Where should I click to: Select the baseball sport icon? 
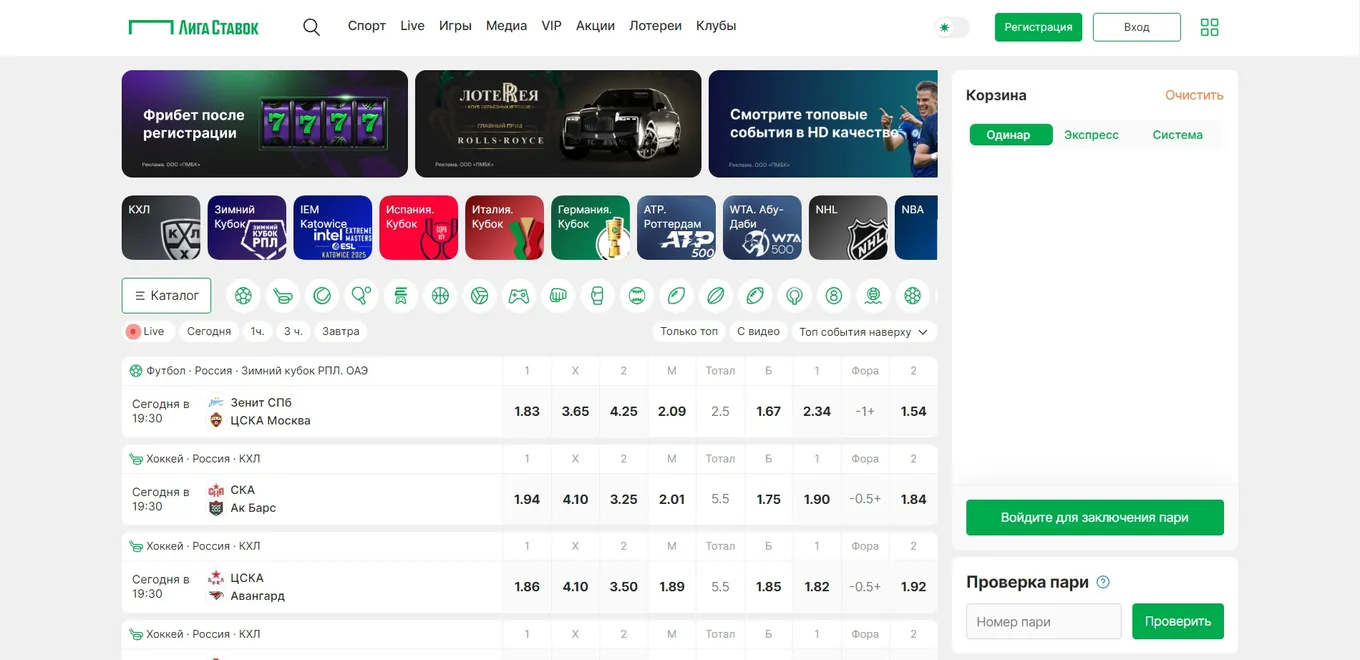(x=637, y=296)
